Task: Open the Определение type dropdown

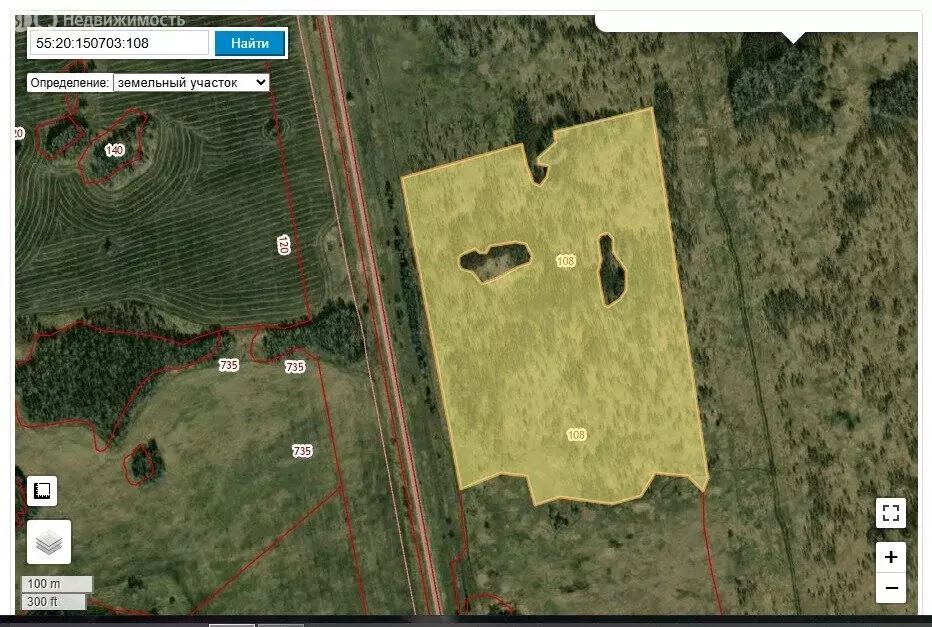Action: [191, 83]
